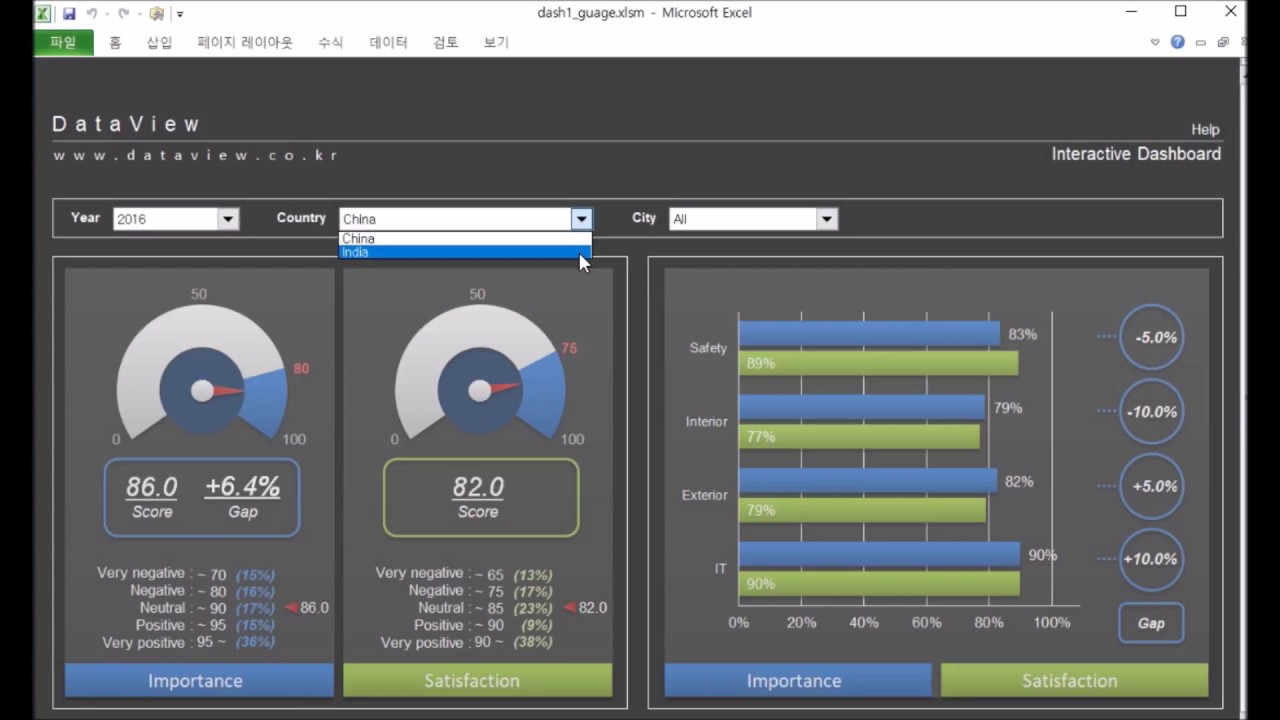Click the Safety axis label
The width and height of the screenshot is (1280, 720).
tap(708, 348)
